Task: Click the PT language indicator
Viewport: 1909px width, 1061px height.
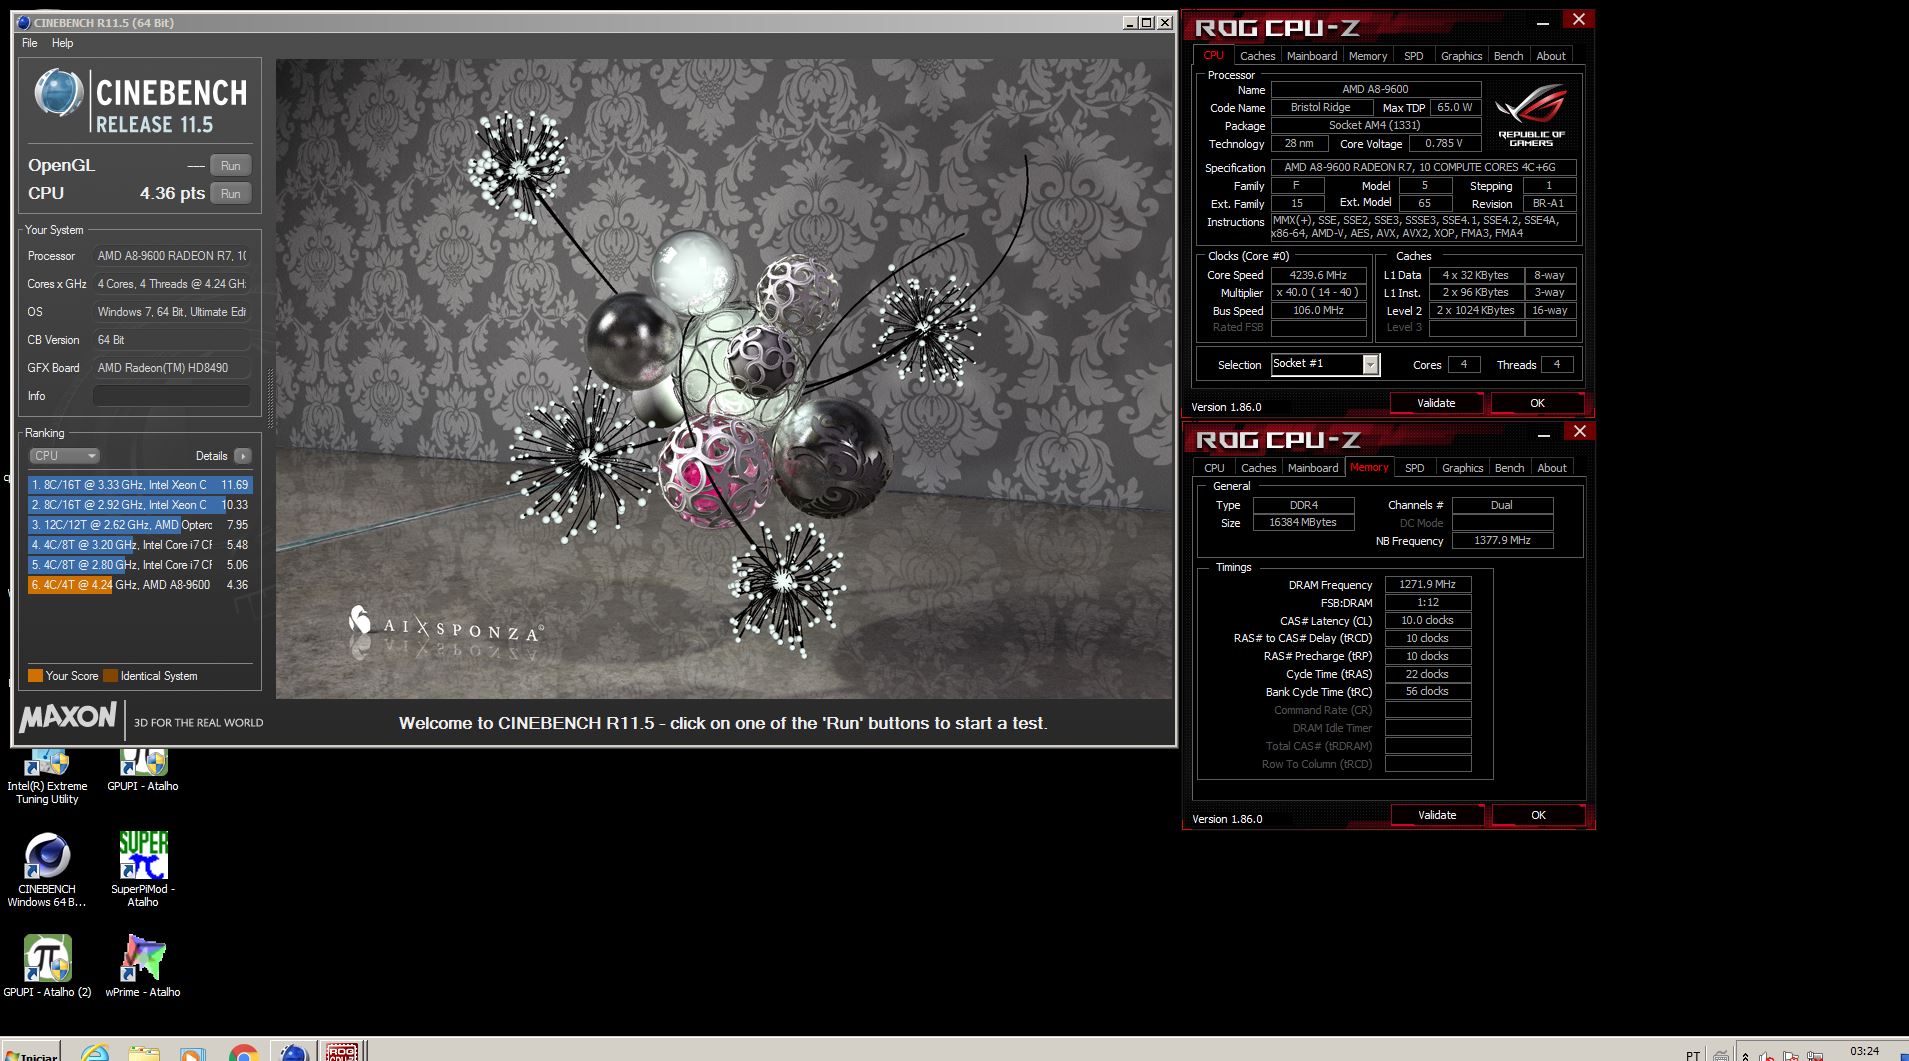Action: click(x=1692, y=1055)
